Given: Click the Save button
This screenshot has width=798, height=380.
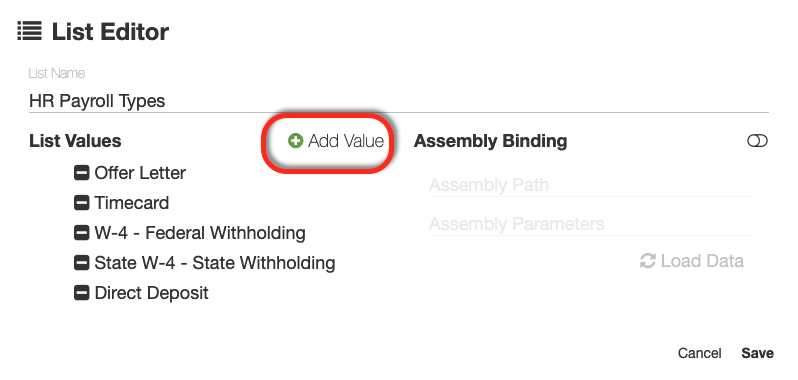Looking at the screenshot, I should pyautogui.click(x=757, y=353).
